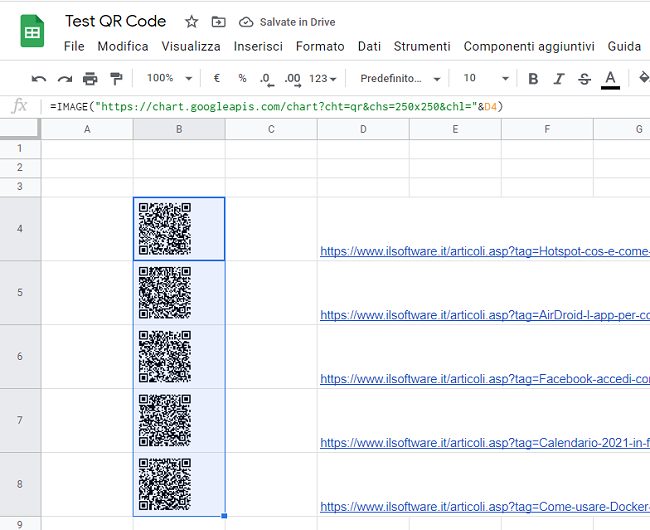Open the Guida menu
Image resolution: width=650 pixels, height=530 pixels.
[x=624, y=46]
